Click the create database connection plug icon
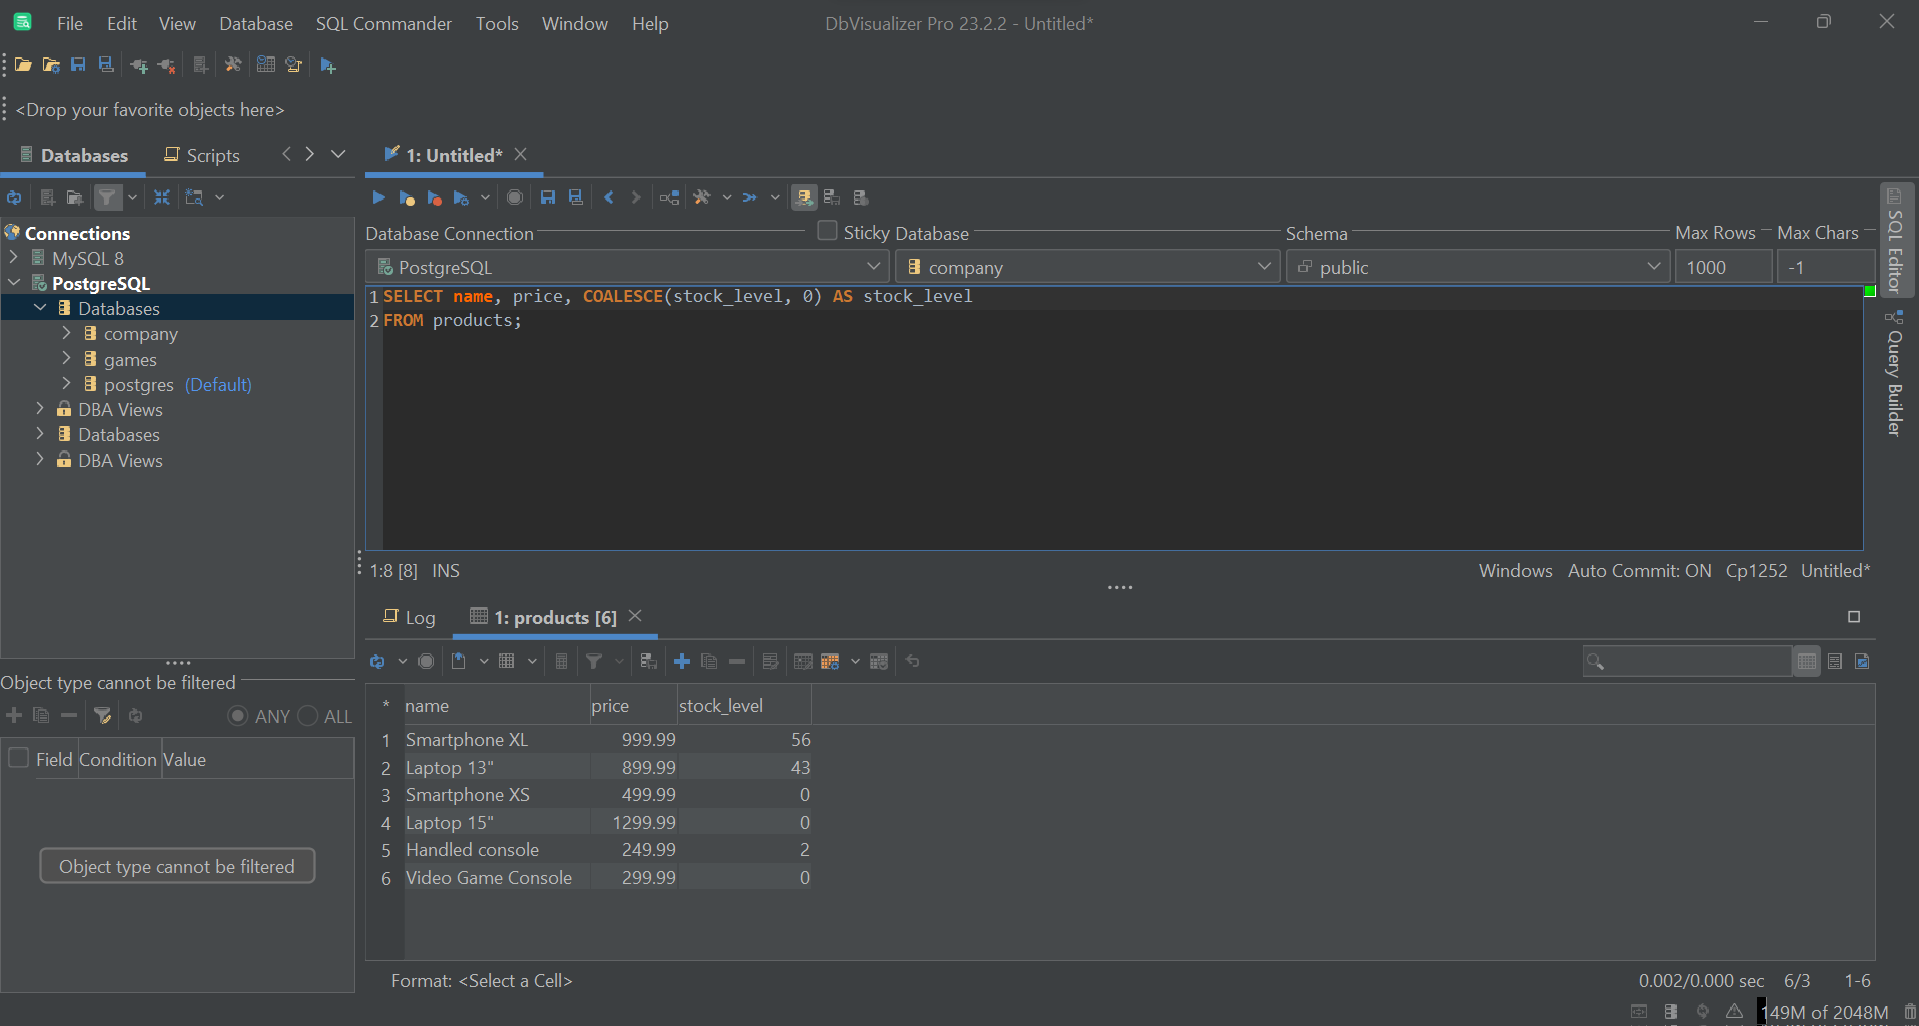This screenshot has height=1026, width=1919. [138, 65]
